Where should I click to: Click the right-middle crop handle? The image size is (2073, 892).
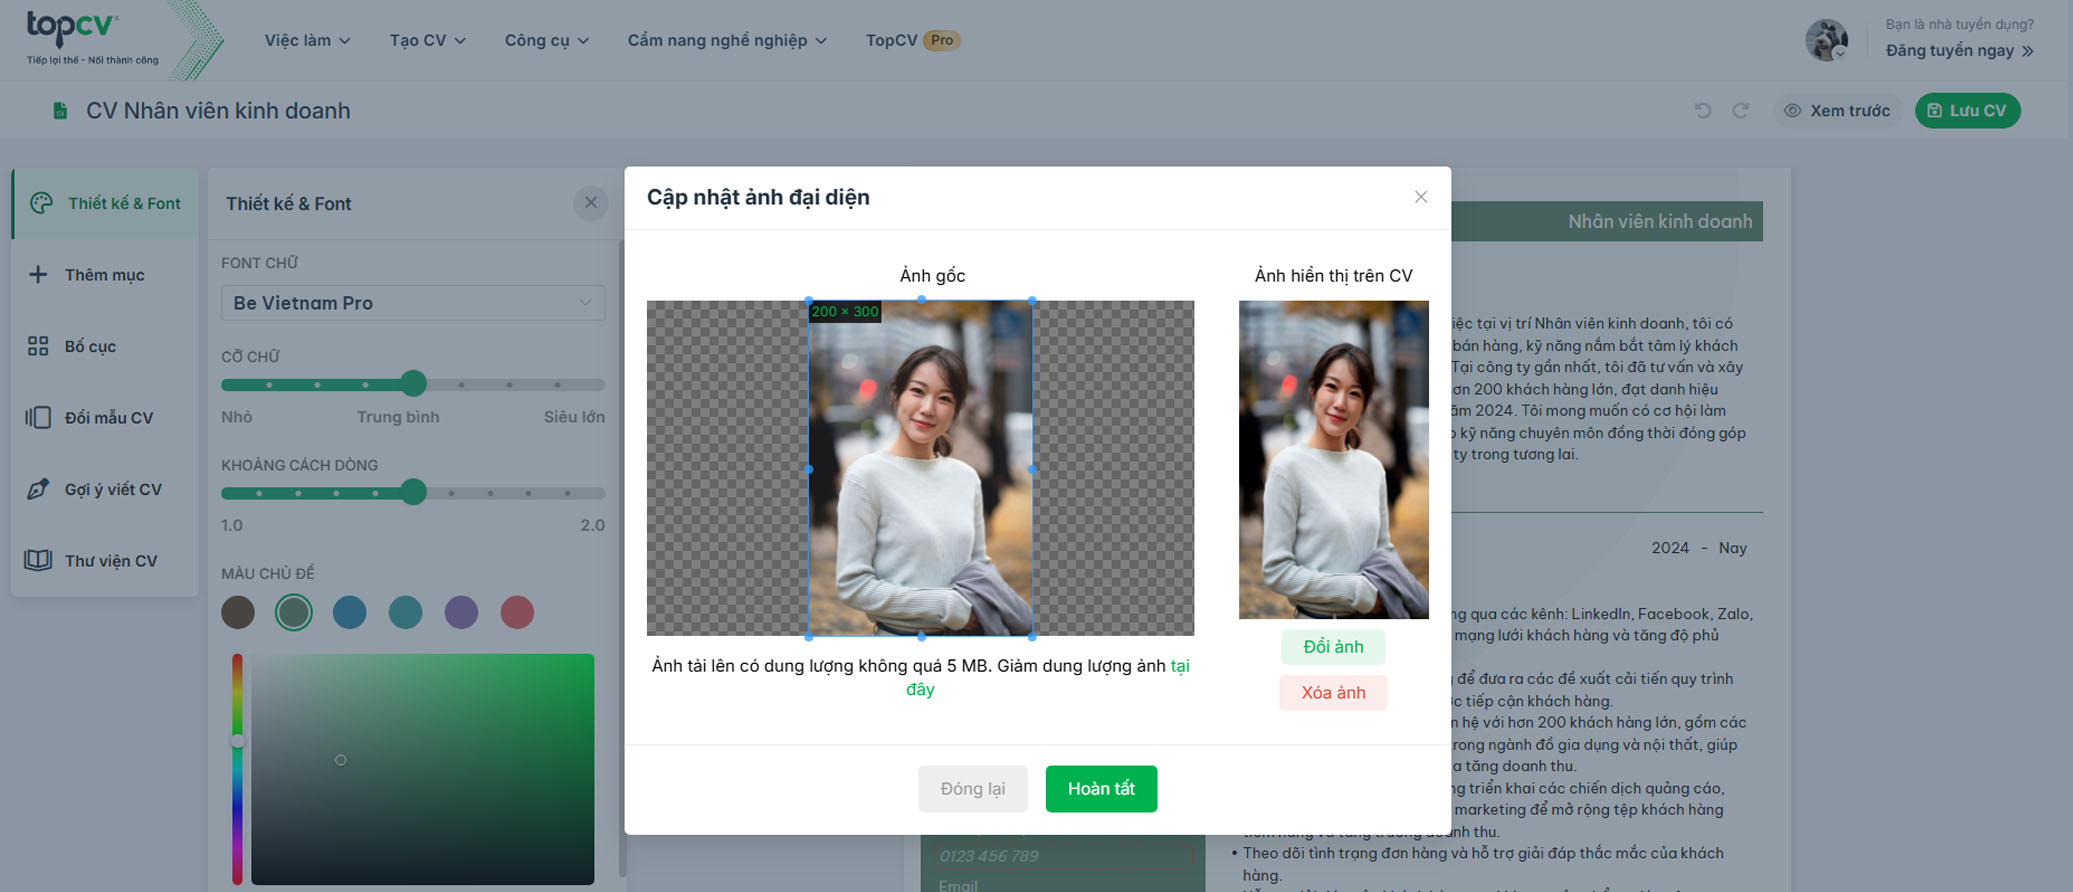pyautogui.click(x=1032, y=468)
